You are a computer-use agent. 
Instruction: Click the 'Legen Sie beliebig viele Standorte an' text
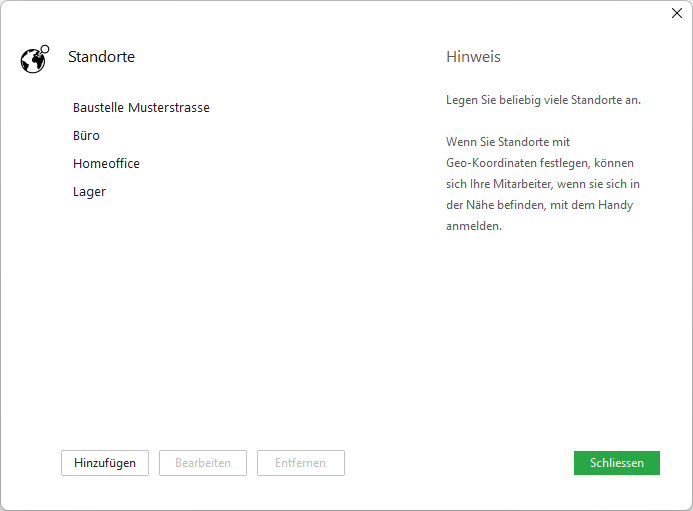point(543,100)
